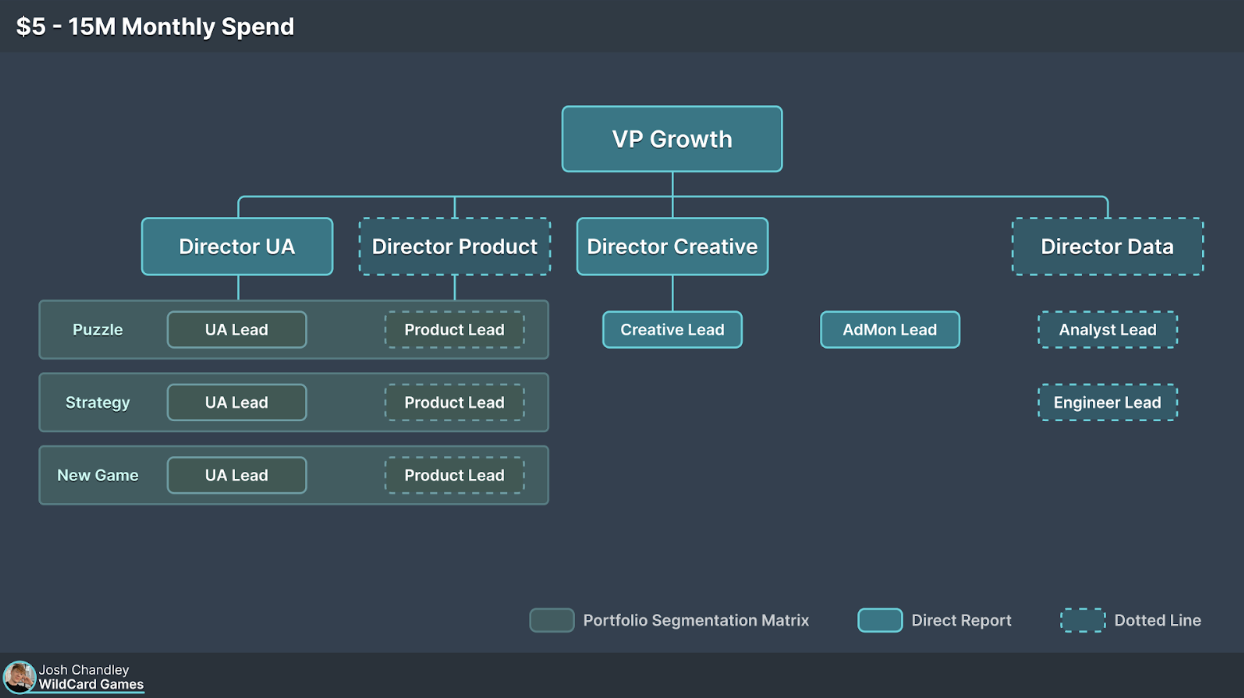The height and width of the screenshot is (698, 1244).
Task: Select Product Lead in the New Game row
Action: (x=454, y=475)
